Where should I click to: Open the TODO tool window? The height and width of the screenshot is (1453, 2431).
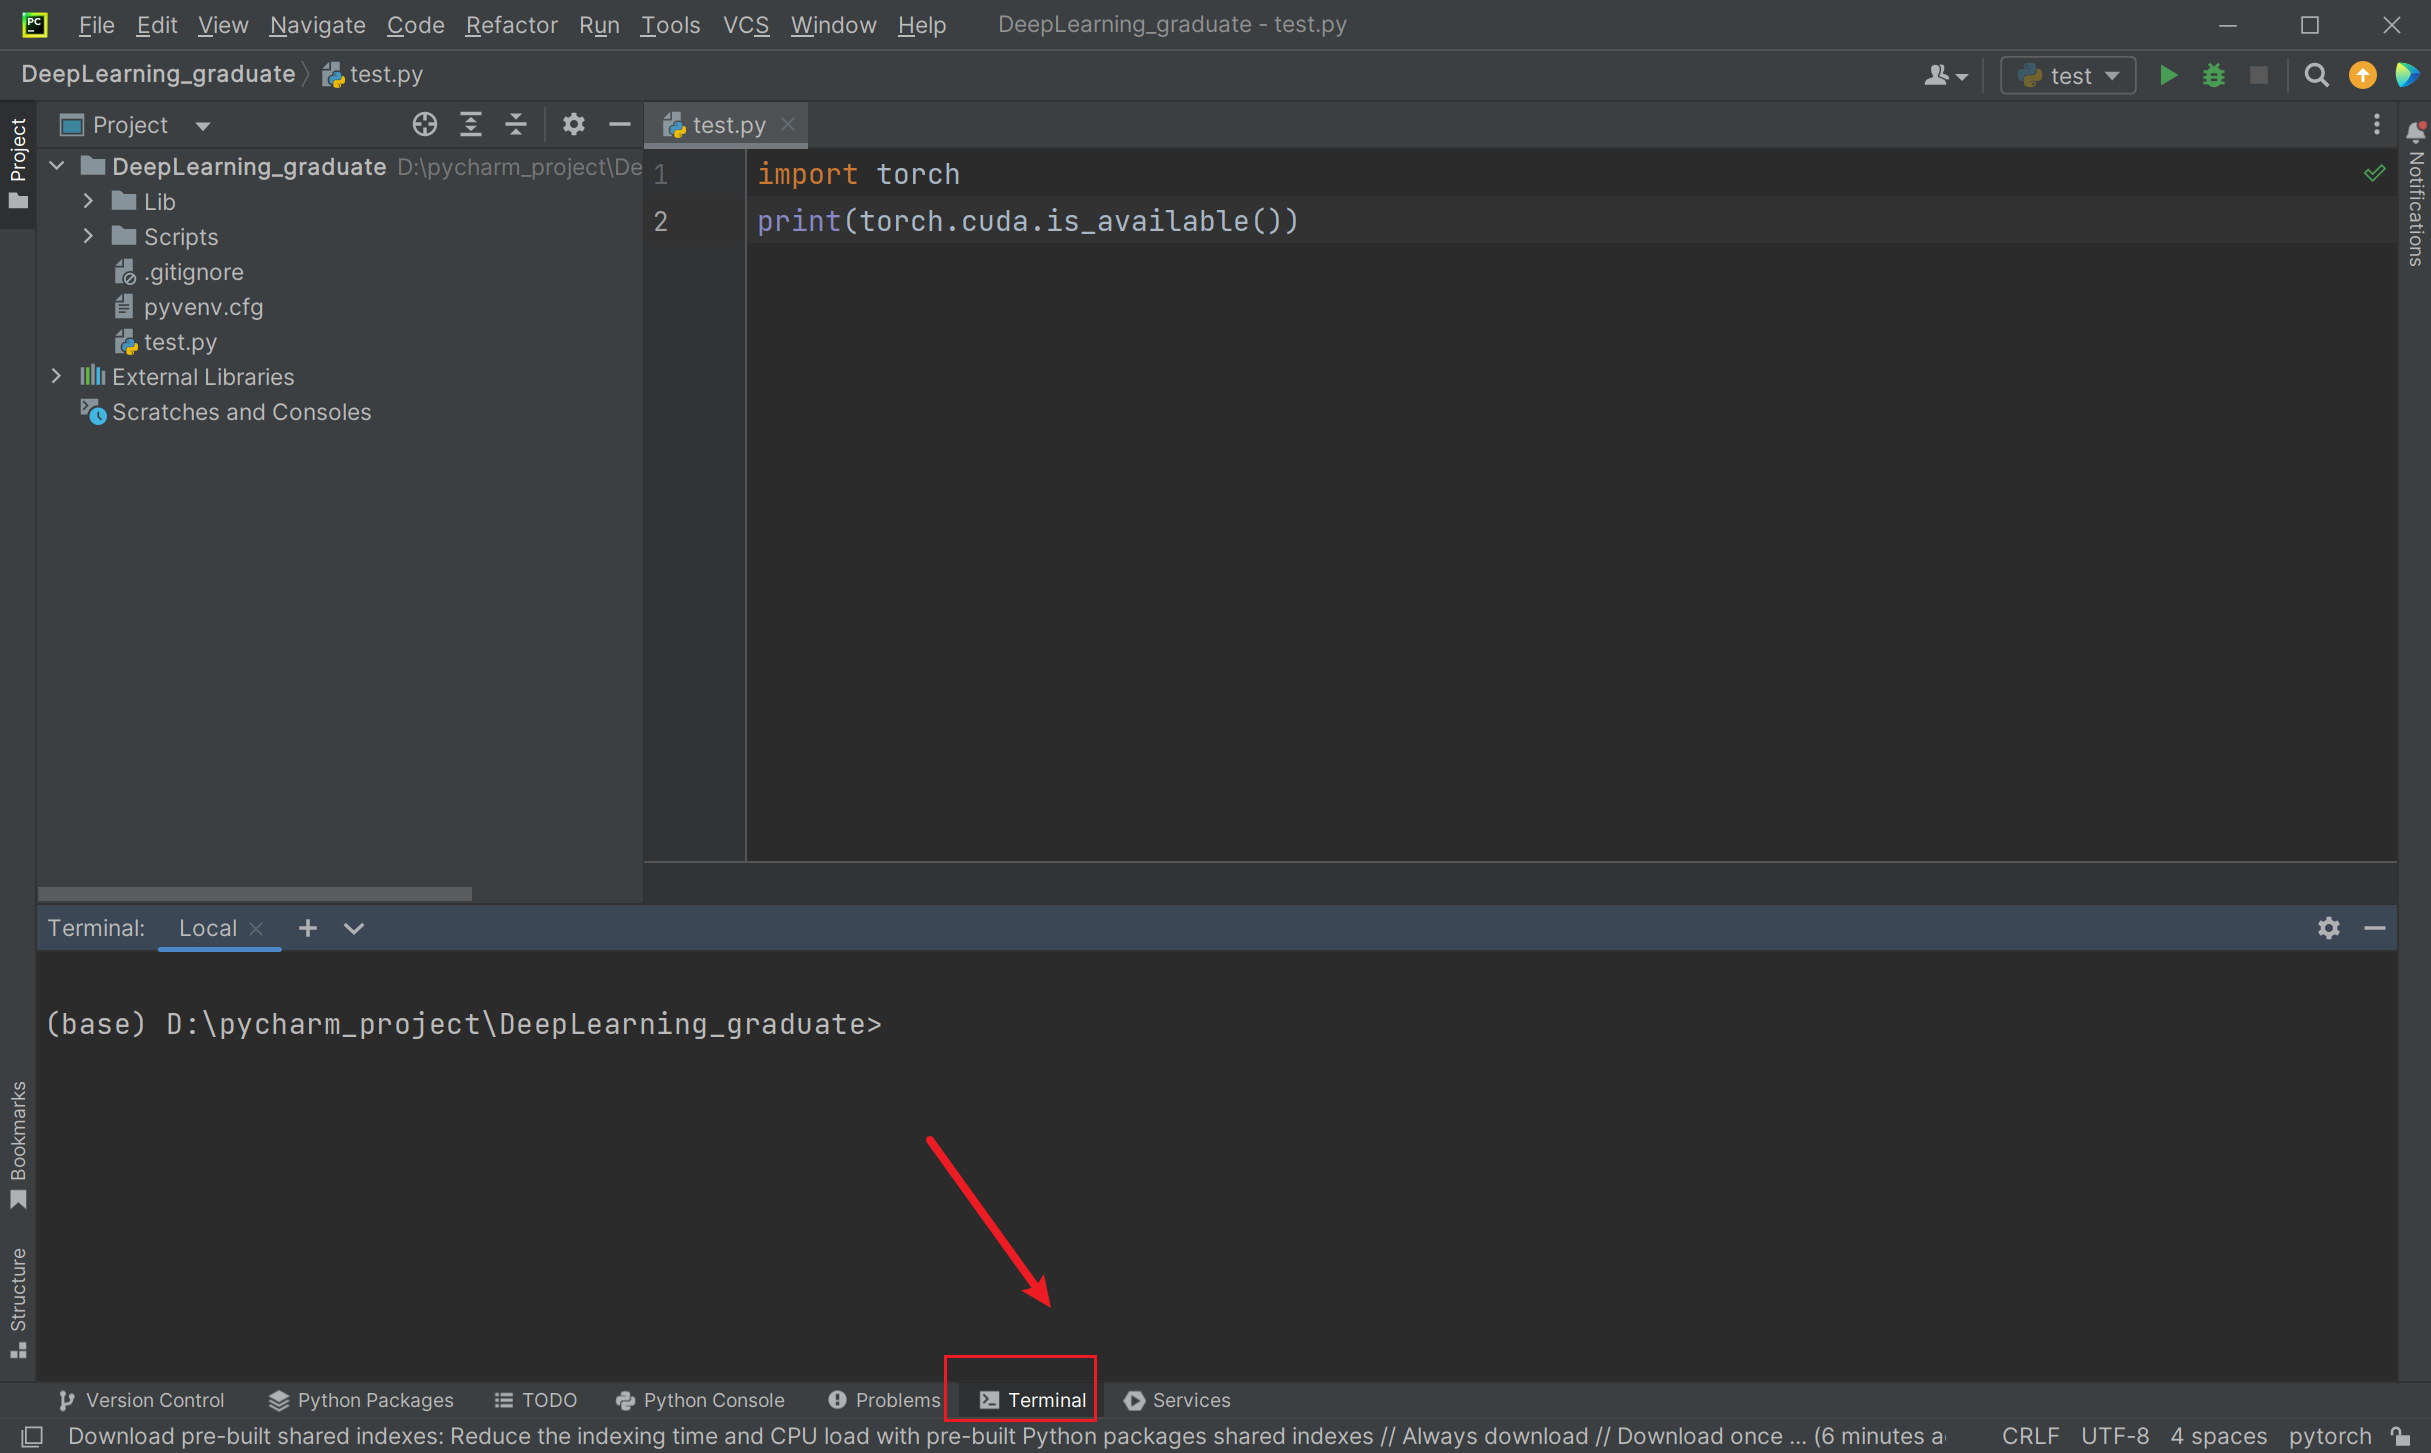(x=536, y=1400)
